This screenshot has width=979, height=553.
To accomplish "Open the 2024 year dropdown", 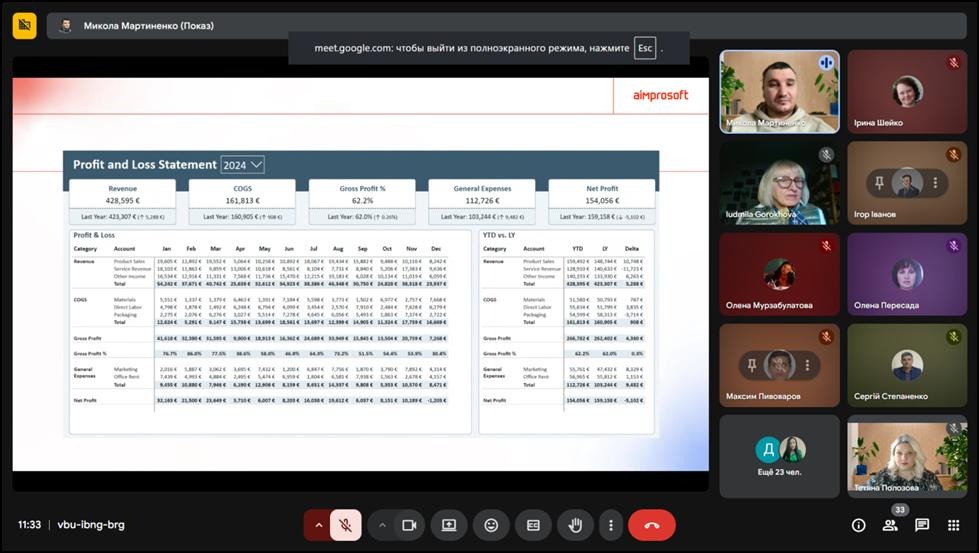I will pos(243,165).
